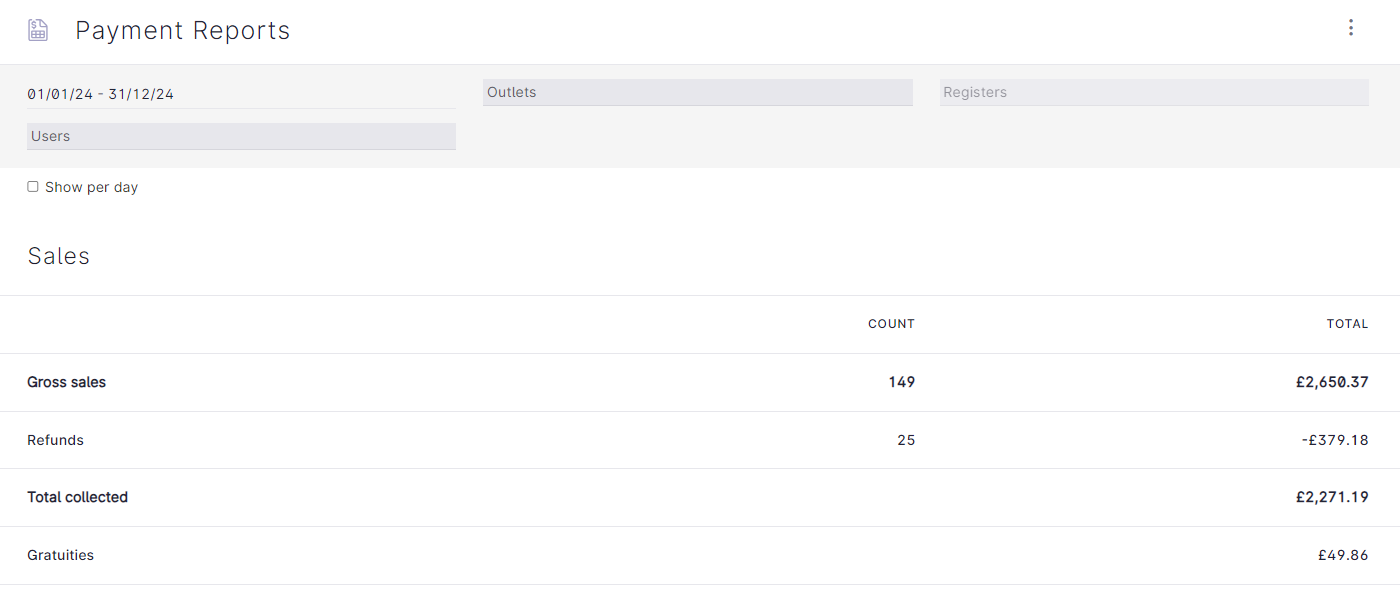This screenshot has width=1400, height=594.
Task: Click the Payment Reports document icon
Action: pyautogui.click(x=38, y=30)
